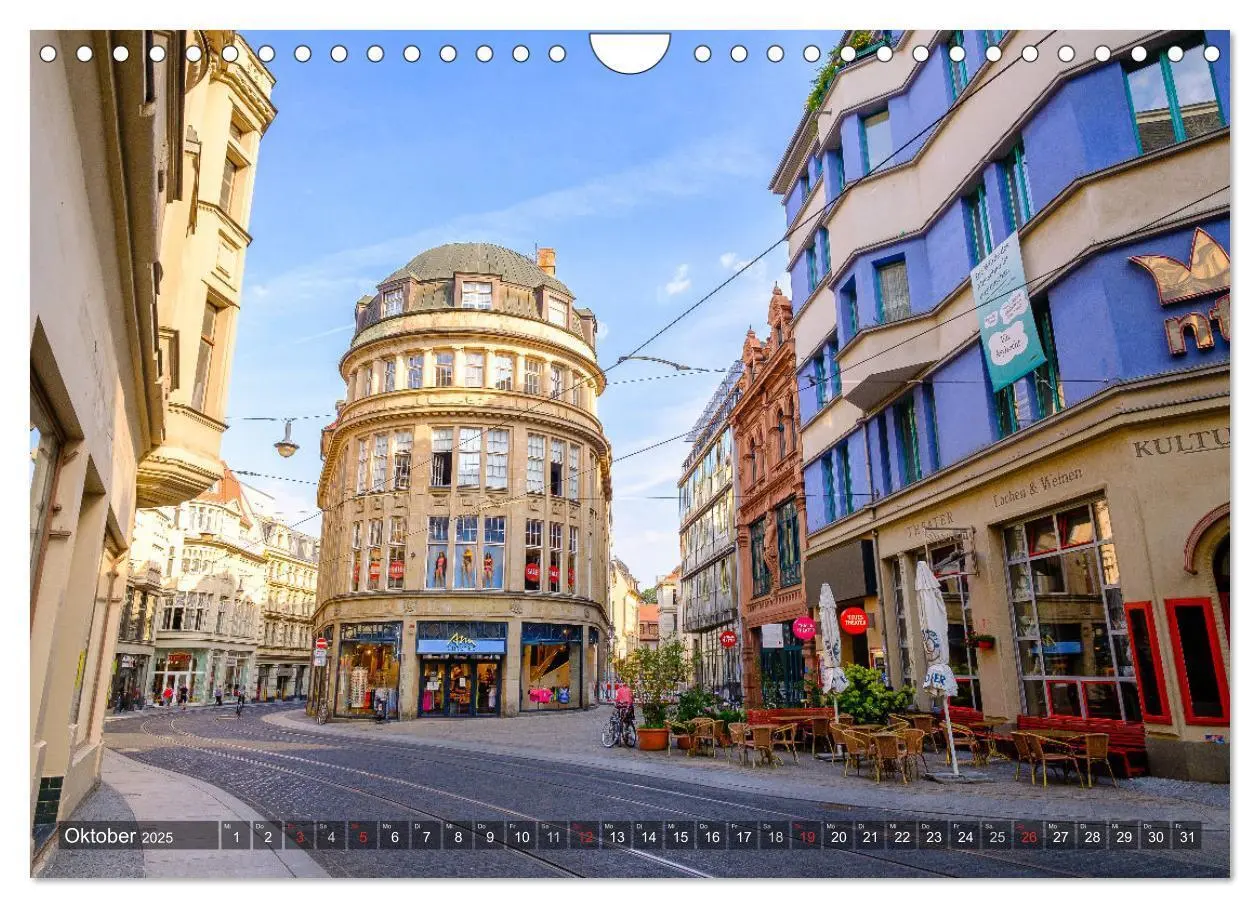
Task: Select day 7 in the calendar strip
Action: [426, 836]
